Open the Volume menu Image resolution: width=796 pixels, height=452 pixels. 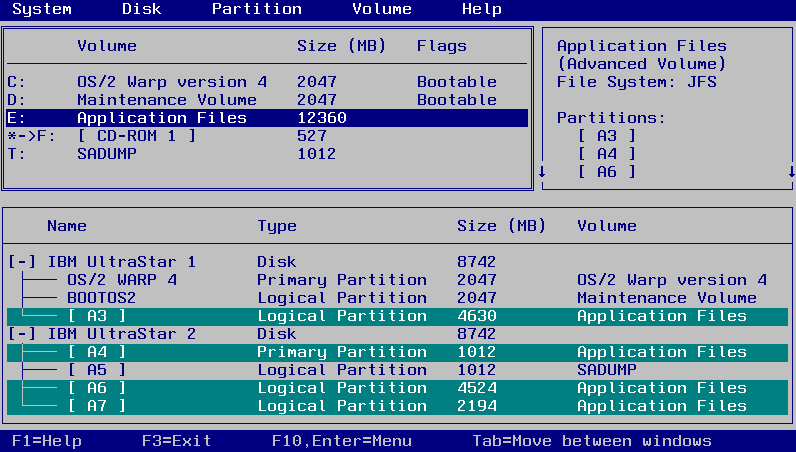382,9
